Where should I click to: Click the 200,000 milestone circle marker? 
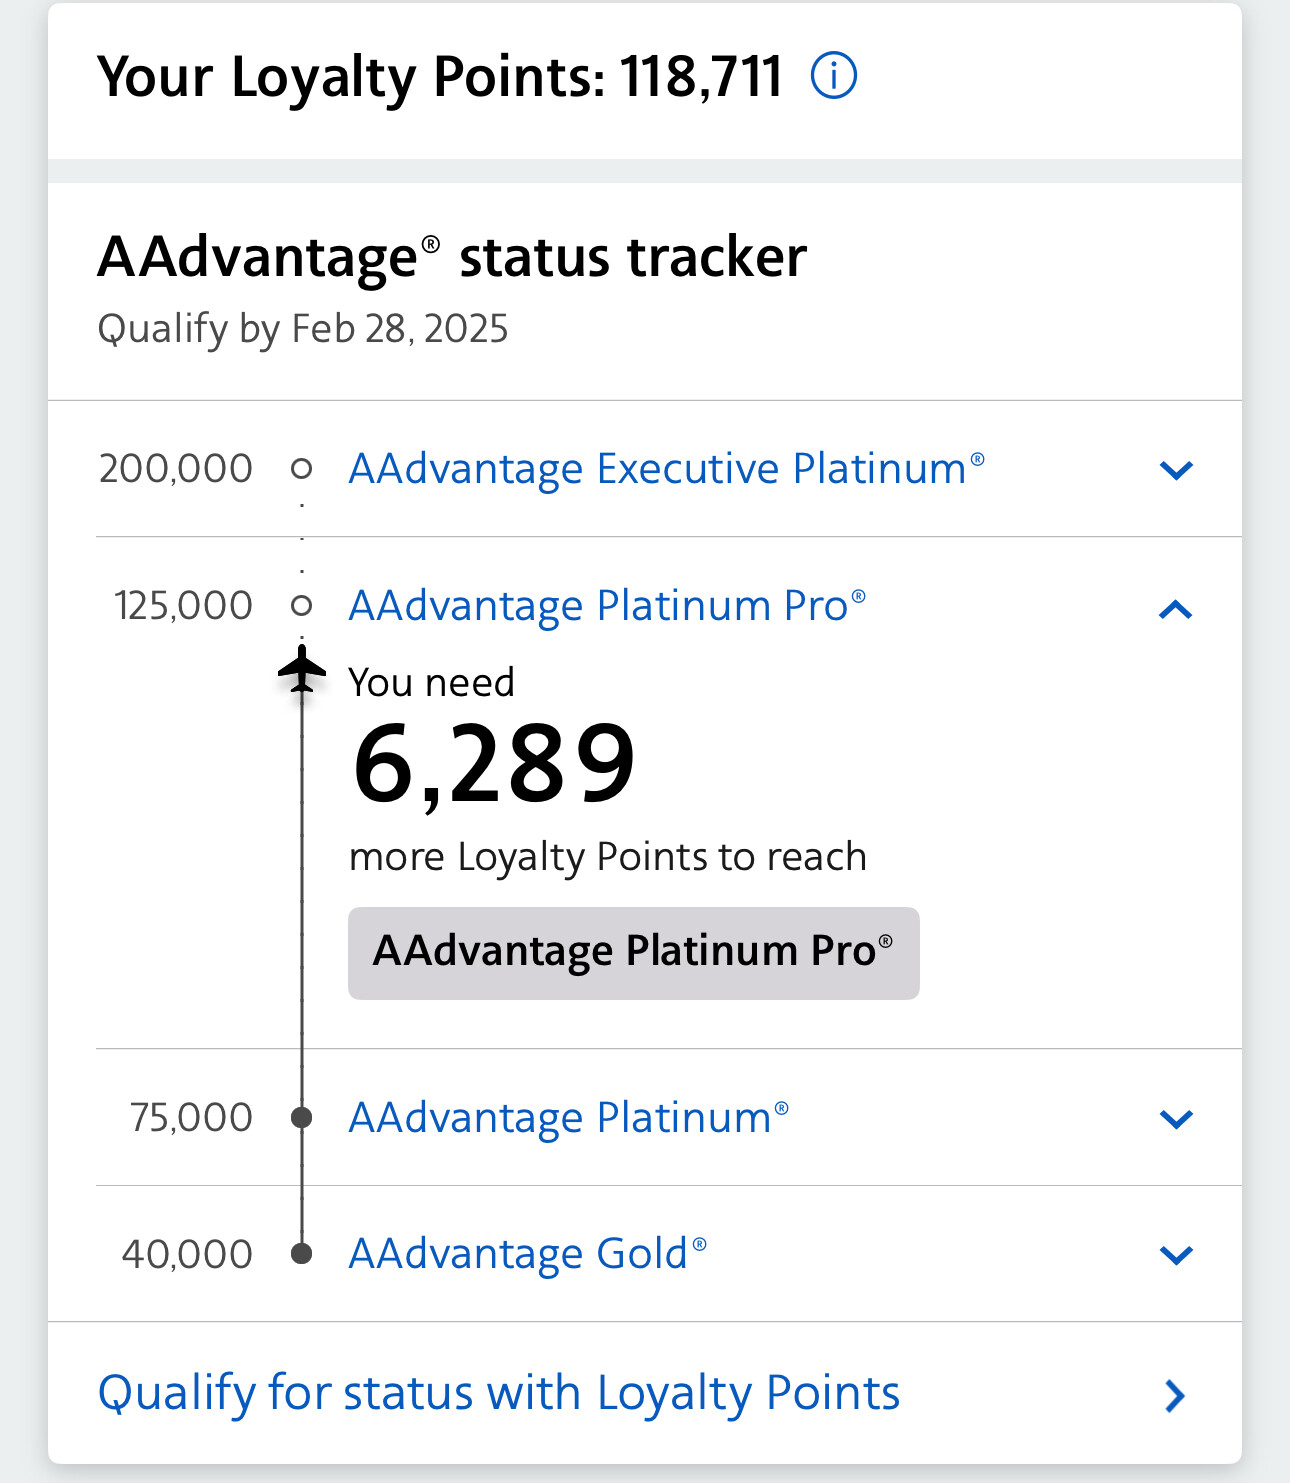301,468
